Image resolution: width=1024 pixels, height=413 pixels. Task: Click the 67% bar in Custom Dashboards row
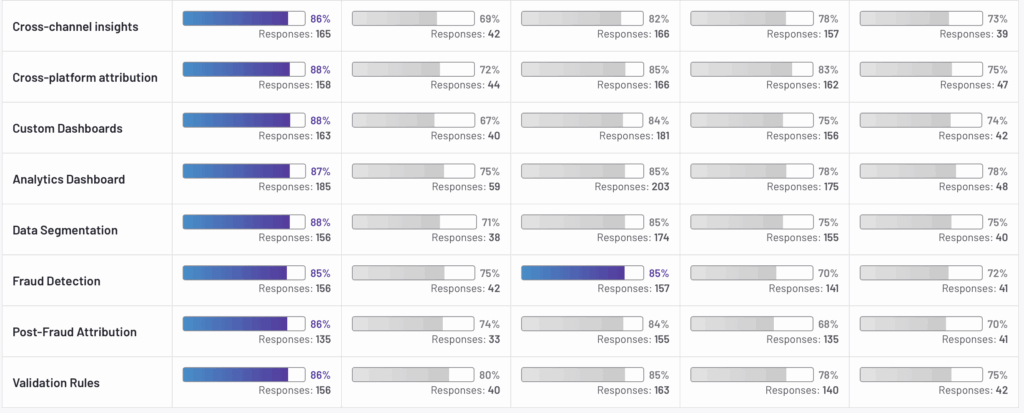(412, 120)
